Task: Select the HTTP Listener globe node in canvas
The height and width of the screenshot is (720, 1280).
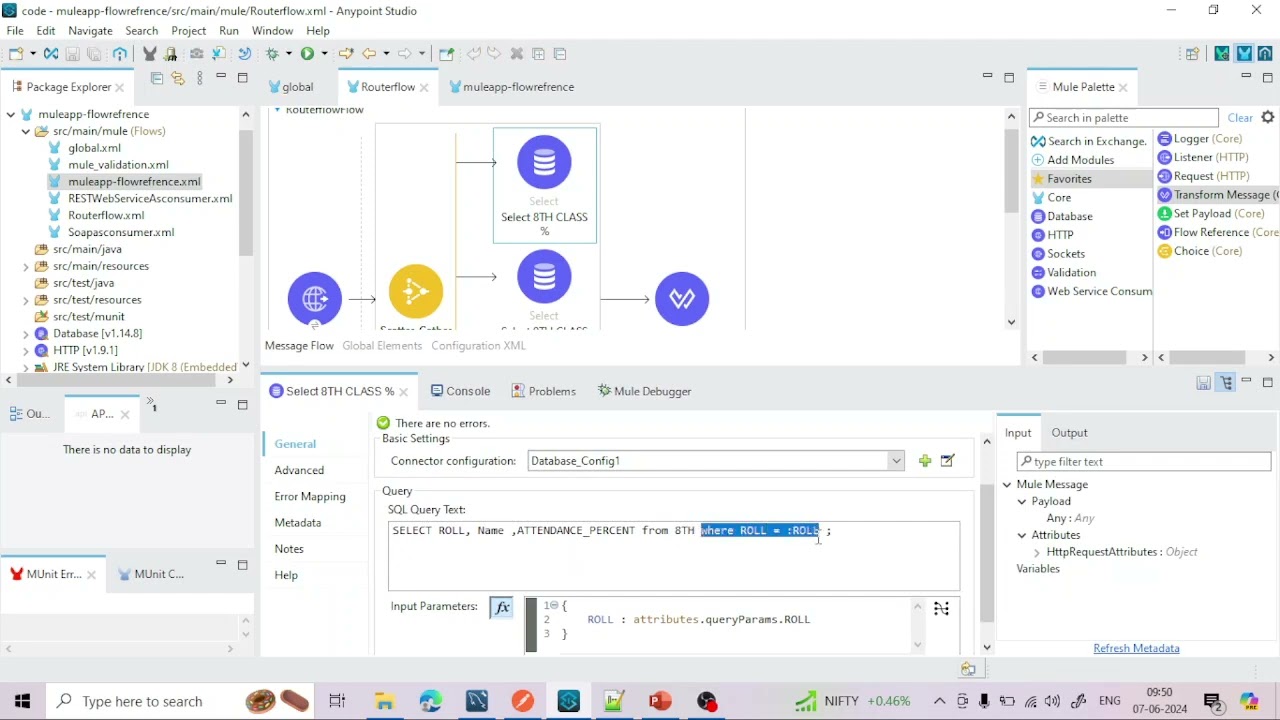Action: [315, 298]
